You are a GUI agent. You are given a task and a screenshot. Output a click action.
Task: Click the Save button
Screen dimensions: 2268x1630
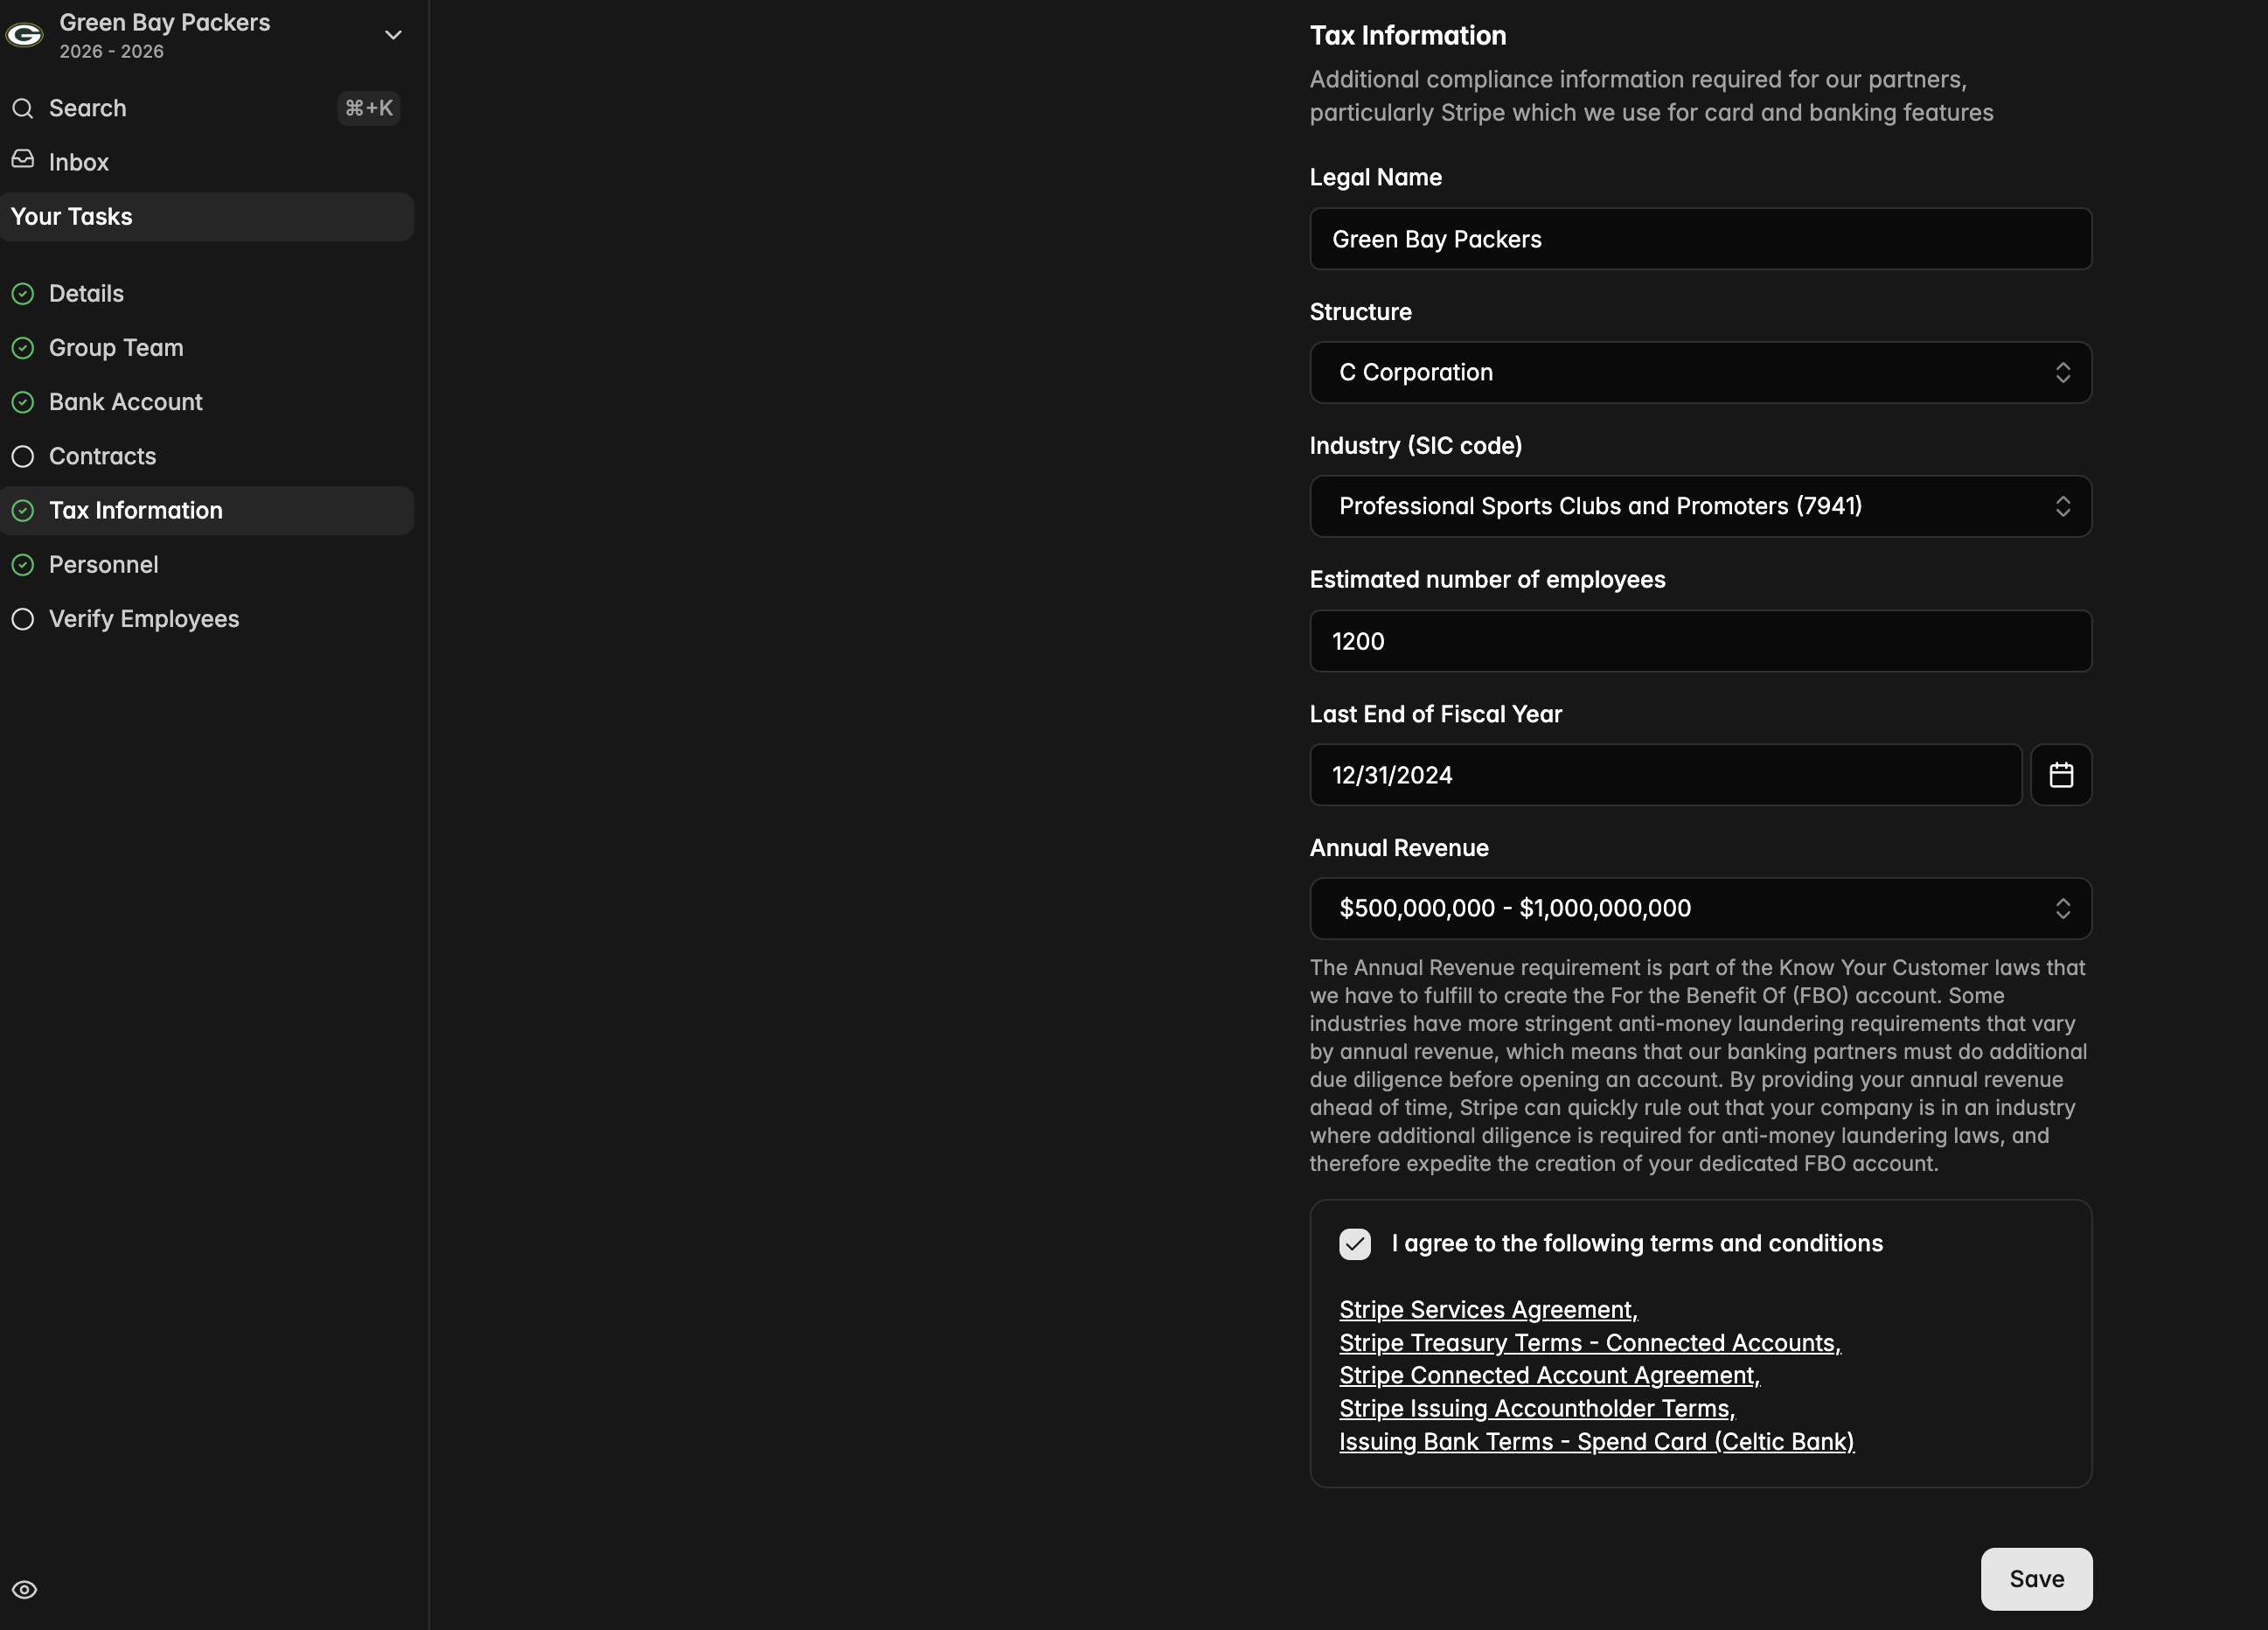(2035, 1578)
